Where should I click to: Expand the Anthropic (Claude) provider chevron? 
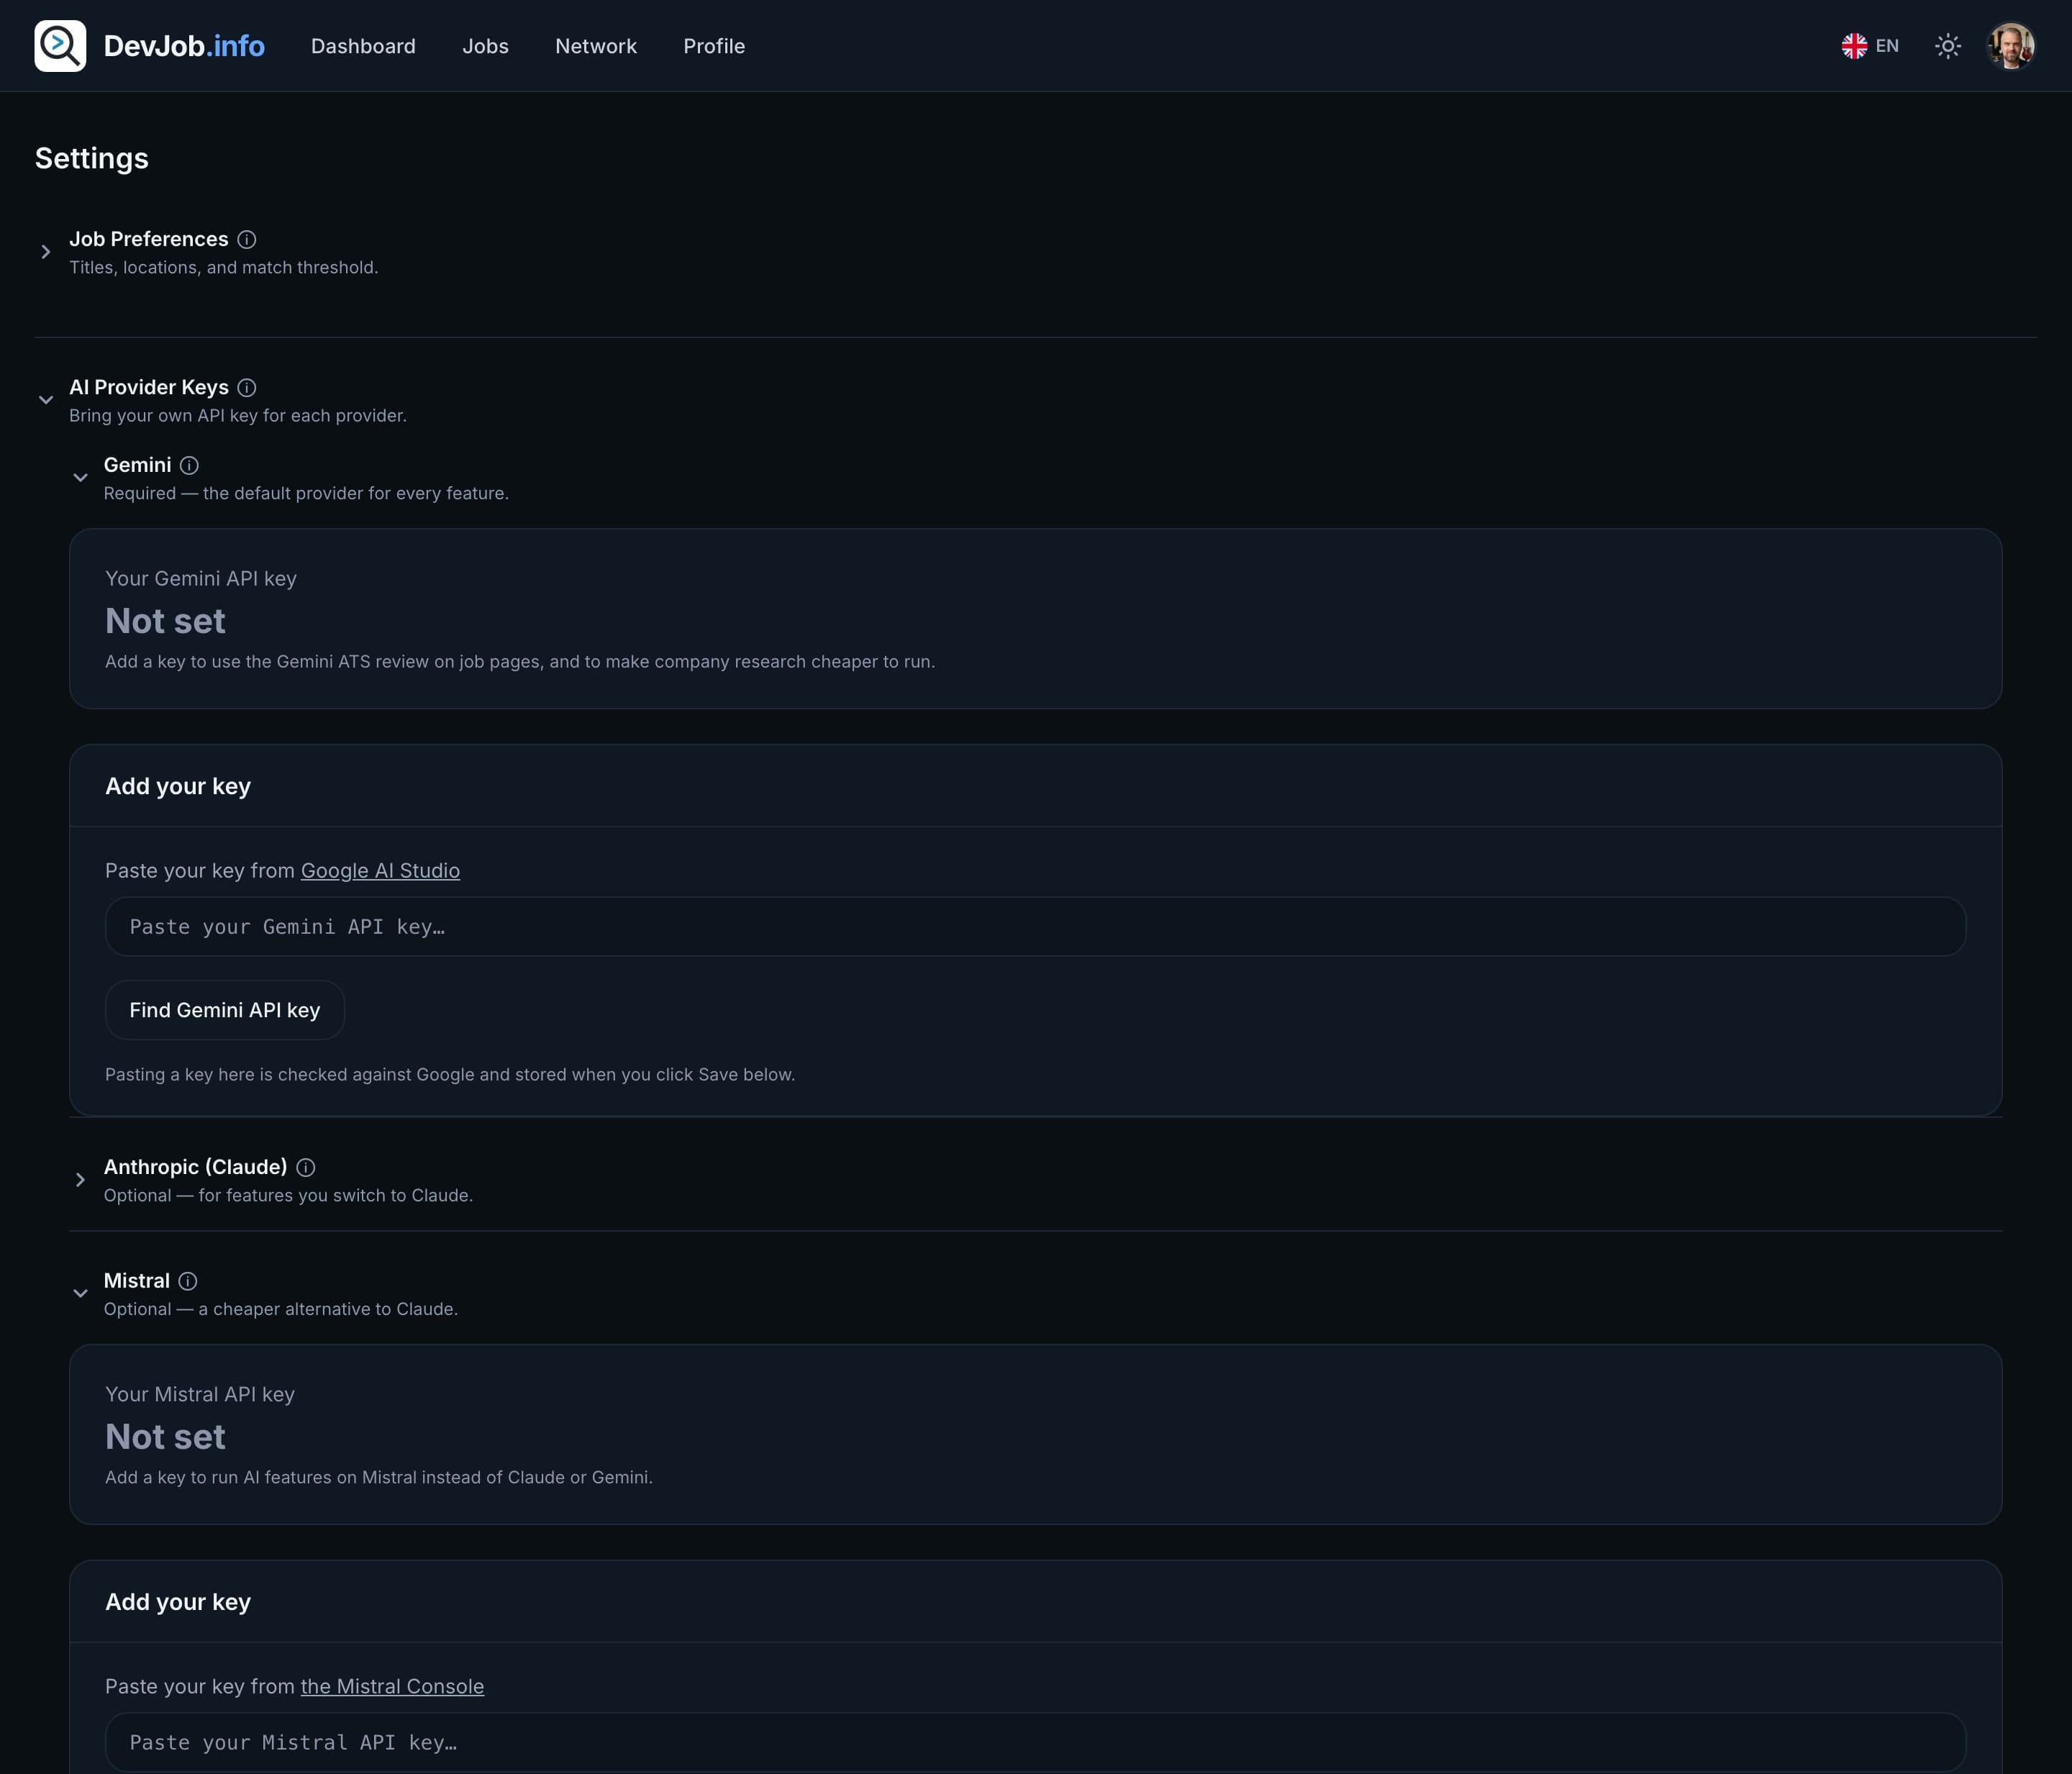pos(80,1180)
